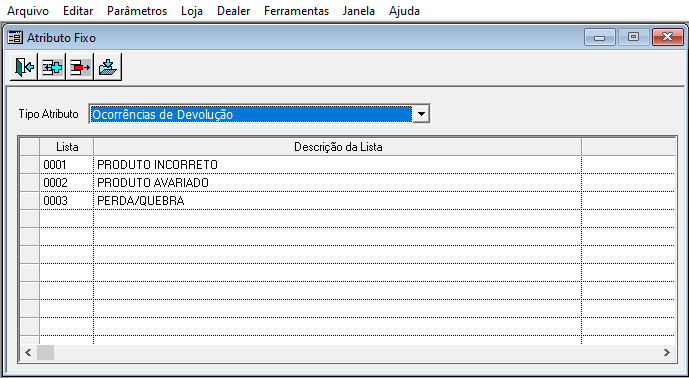Screen dimensions: 689x378
Task: Click the delete row toolbar icon
Action: [x=80, y=67]
